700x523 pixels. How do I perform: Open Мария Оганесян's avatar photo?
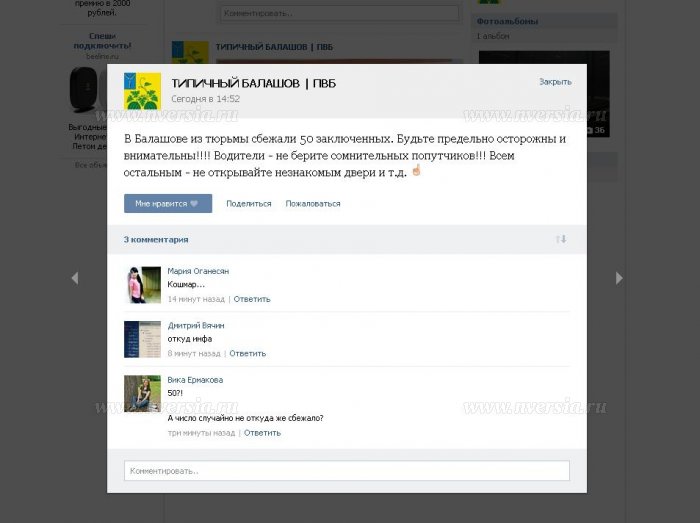tap(142, 285)
